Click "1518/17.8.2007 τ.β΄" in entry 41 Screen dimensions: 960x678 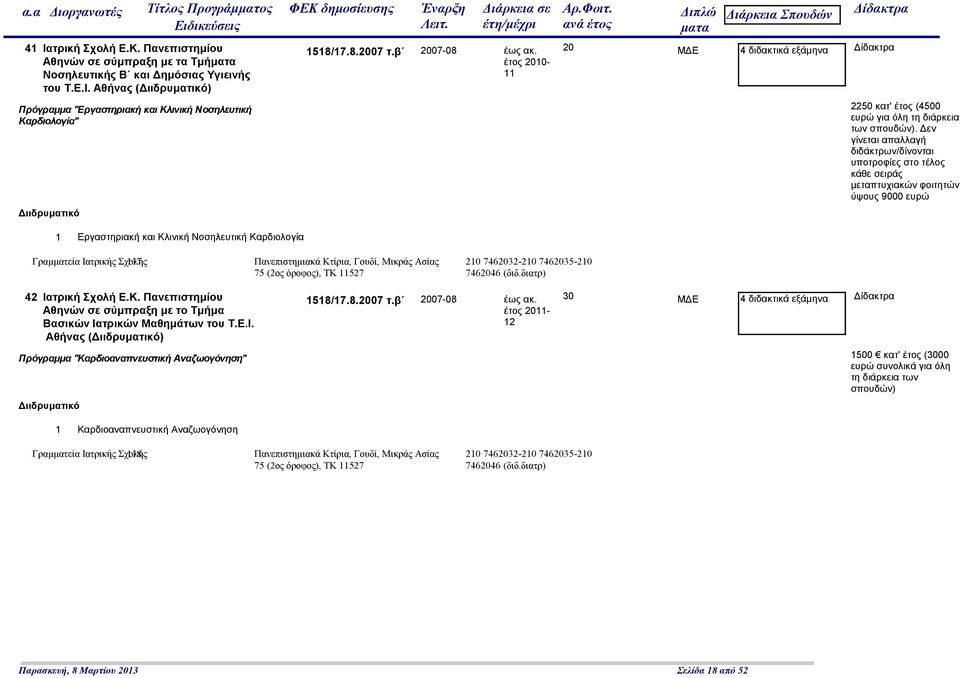coord(355,52)
